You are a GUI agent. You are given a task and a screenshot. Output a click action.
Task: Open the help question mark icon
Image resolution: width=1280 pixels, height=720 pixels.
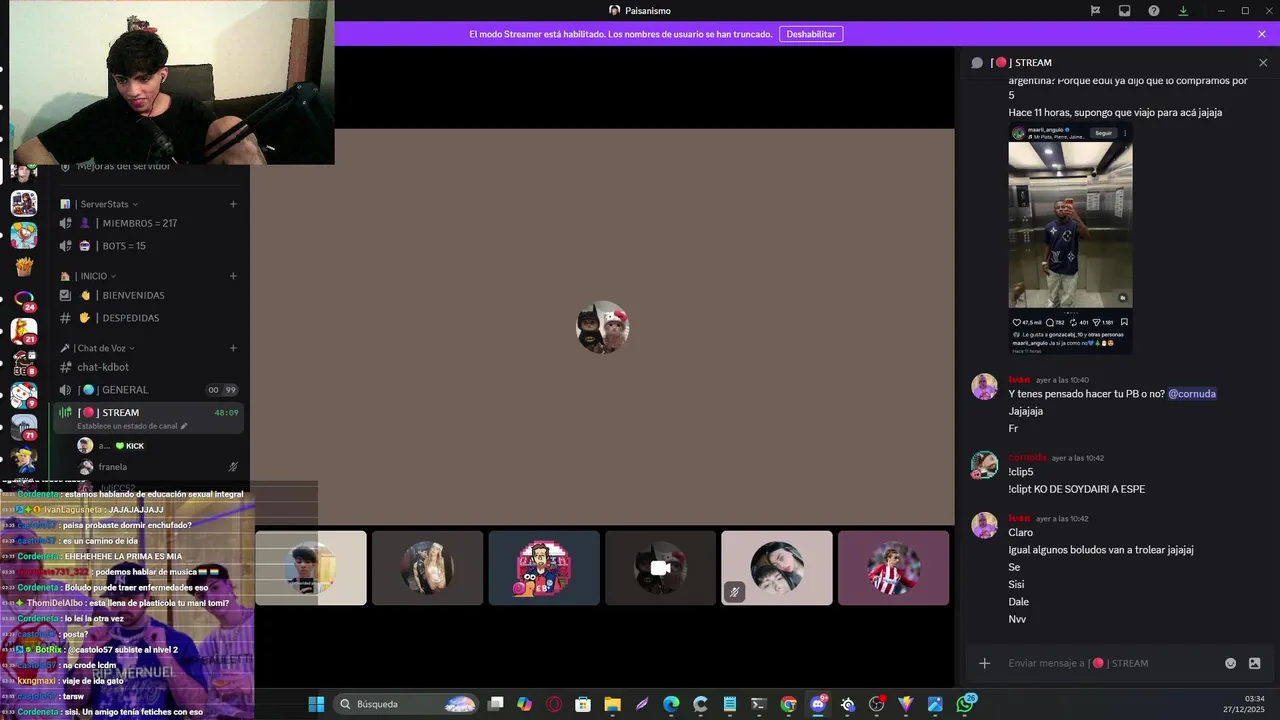click(1154, 11)
